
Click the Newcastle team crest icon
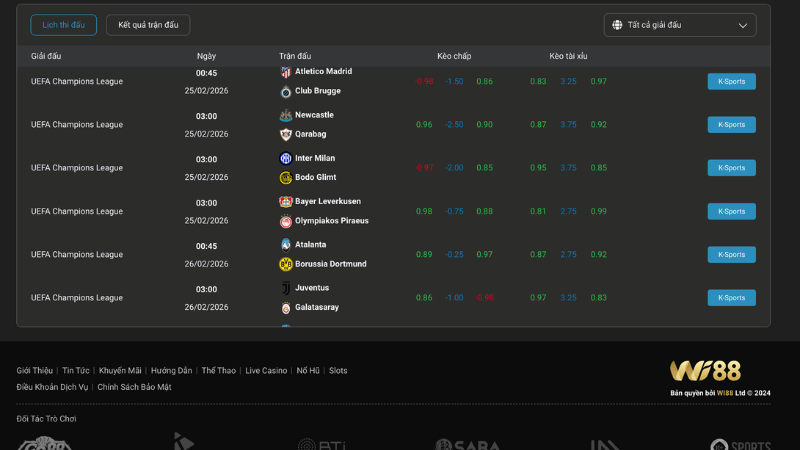tap(285, 115)
